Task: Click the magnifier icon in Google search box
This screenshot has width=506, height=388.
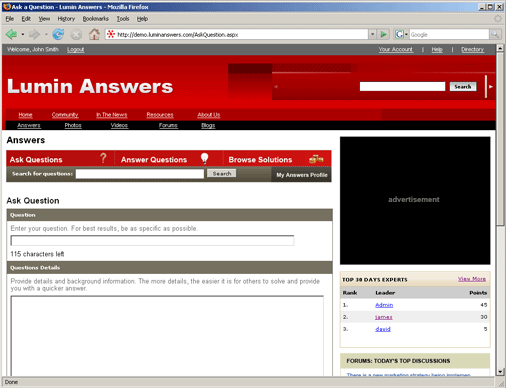Action: [x=495, y=34]
